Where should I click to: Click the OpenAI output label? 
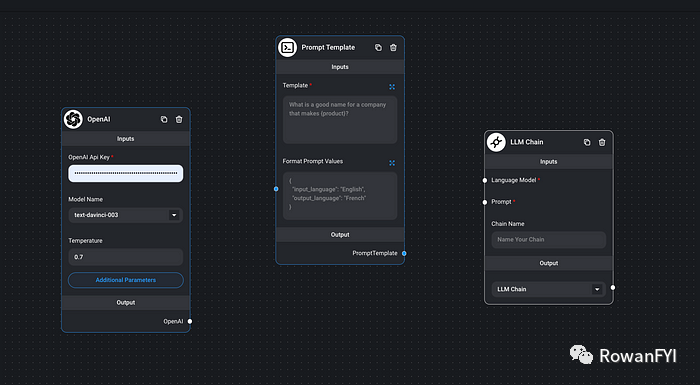point(173,321)
